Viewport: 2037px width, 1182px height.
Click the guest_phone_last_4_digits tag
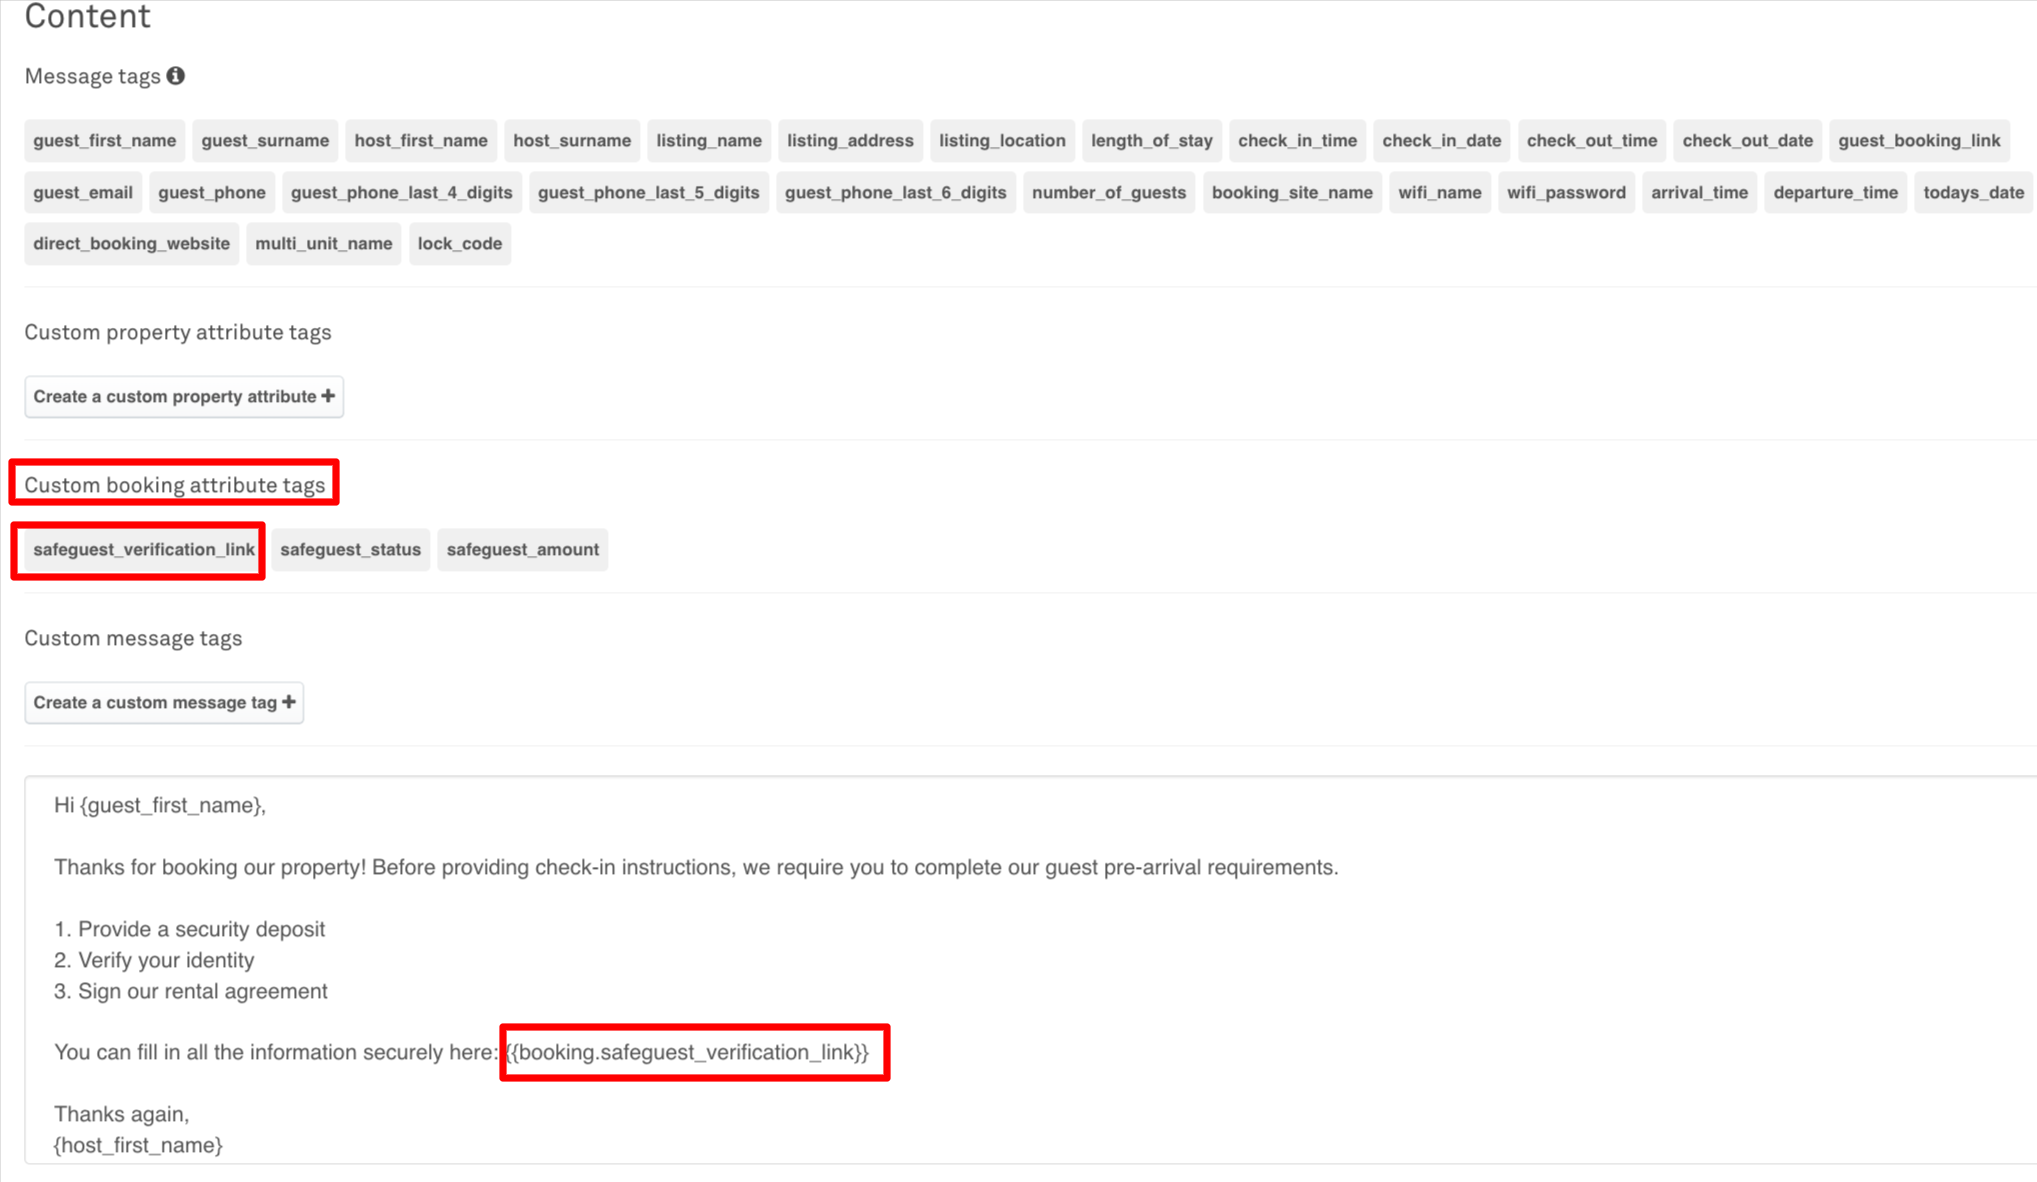(x=401, y=193)
